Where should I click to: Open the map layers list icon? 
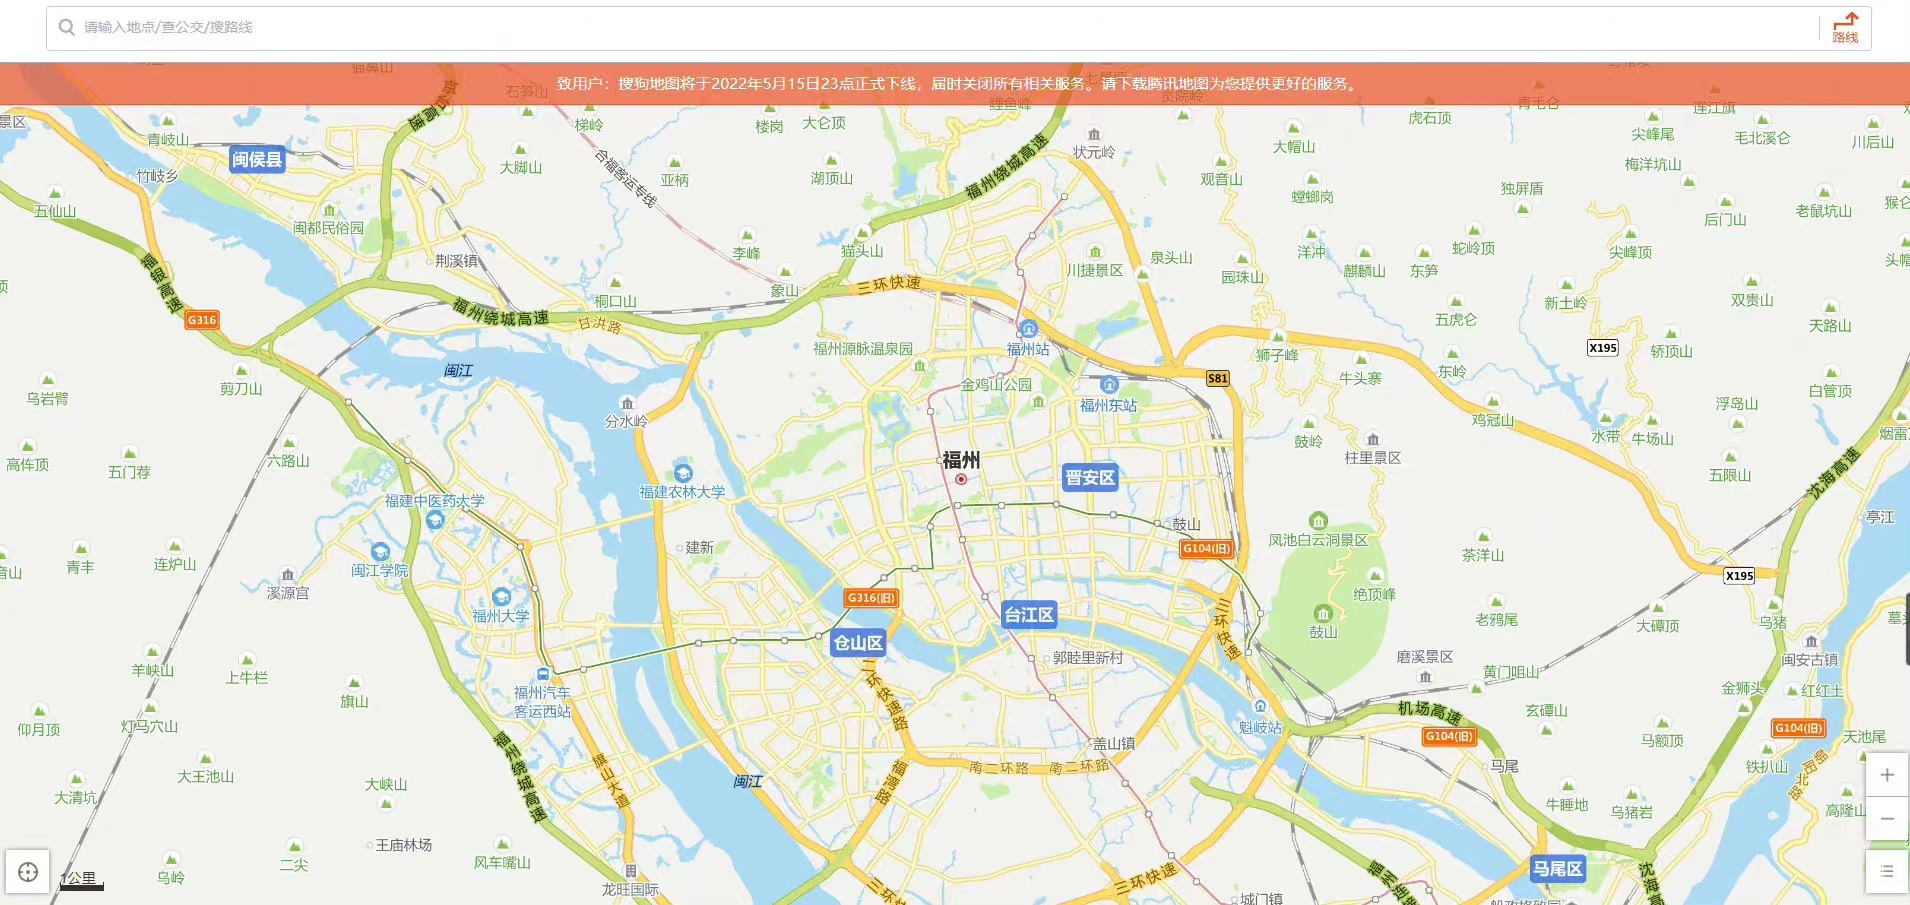coord(1887,871)
